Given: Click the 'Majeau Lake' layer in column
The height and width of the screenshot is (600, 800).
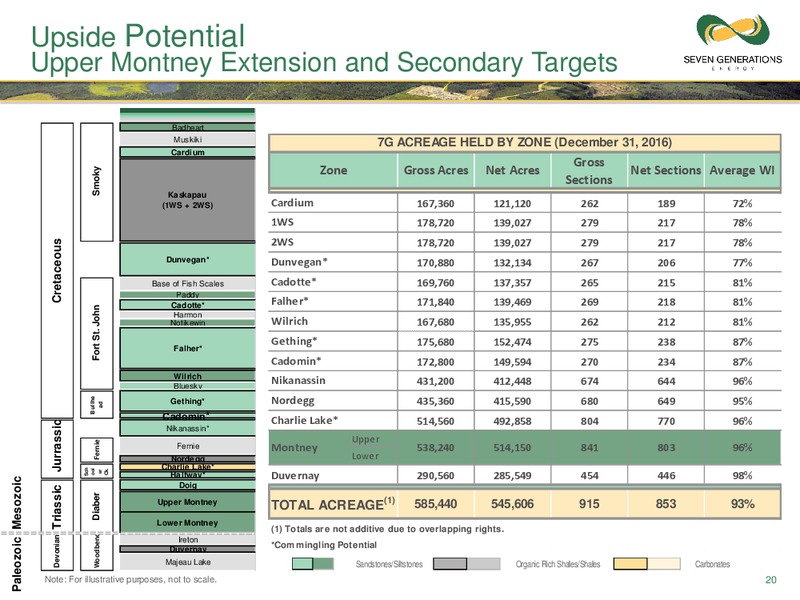Looking at the screenshot, I should coord(187,562).
